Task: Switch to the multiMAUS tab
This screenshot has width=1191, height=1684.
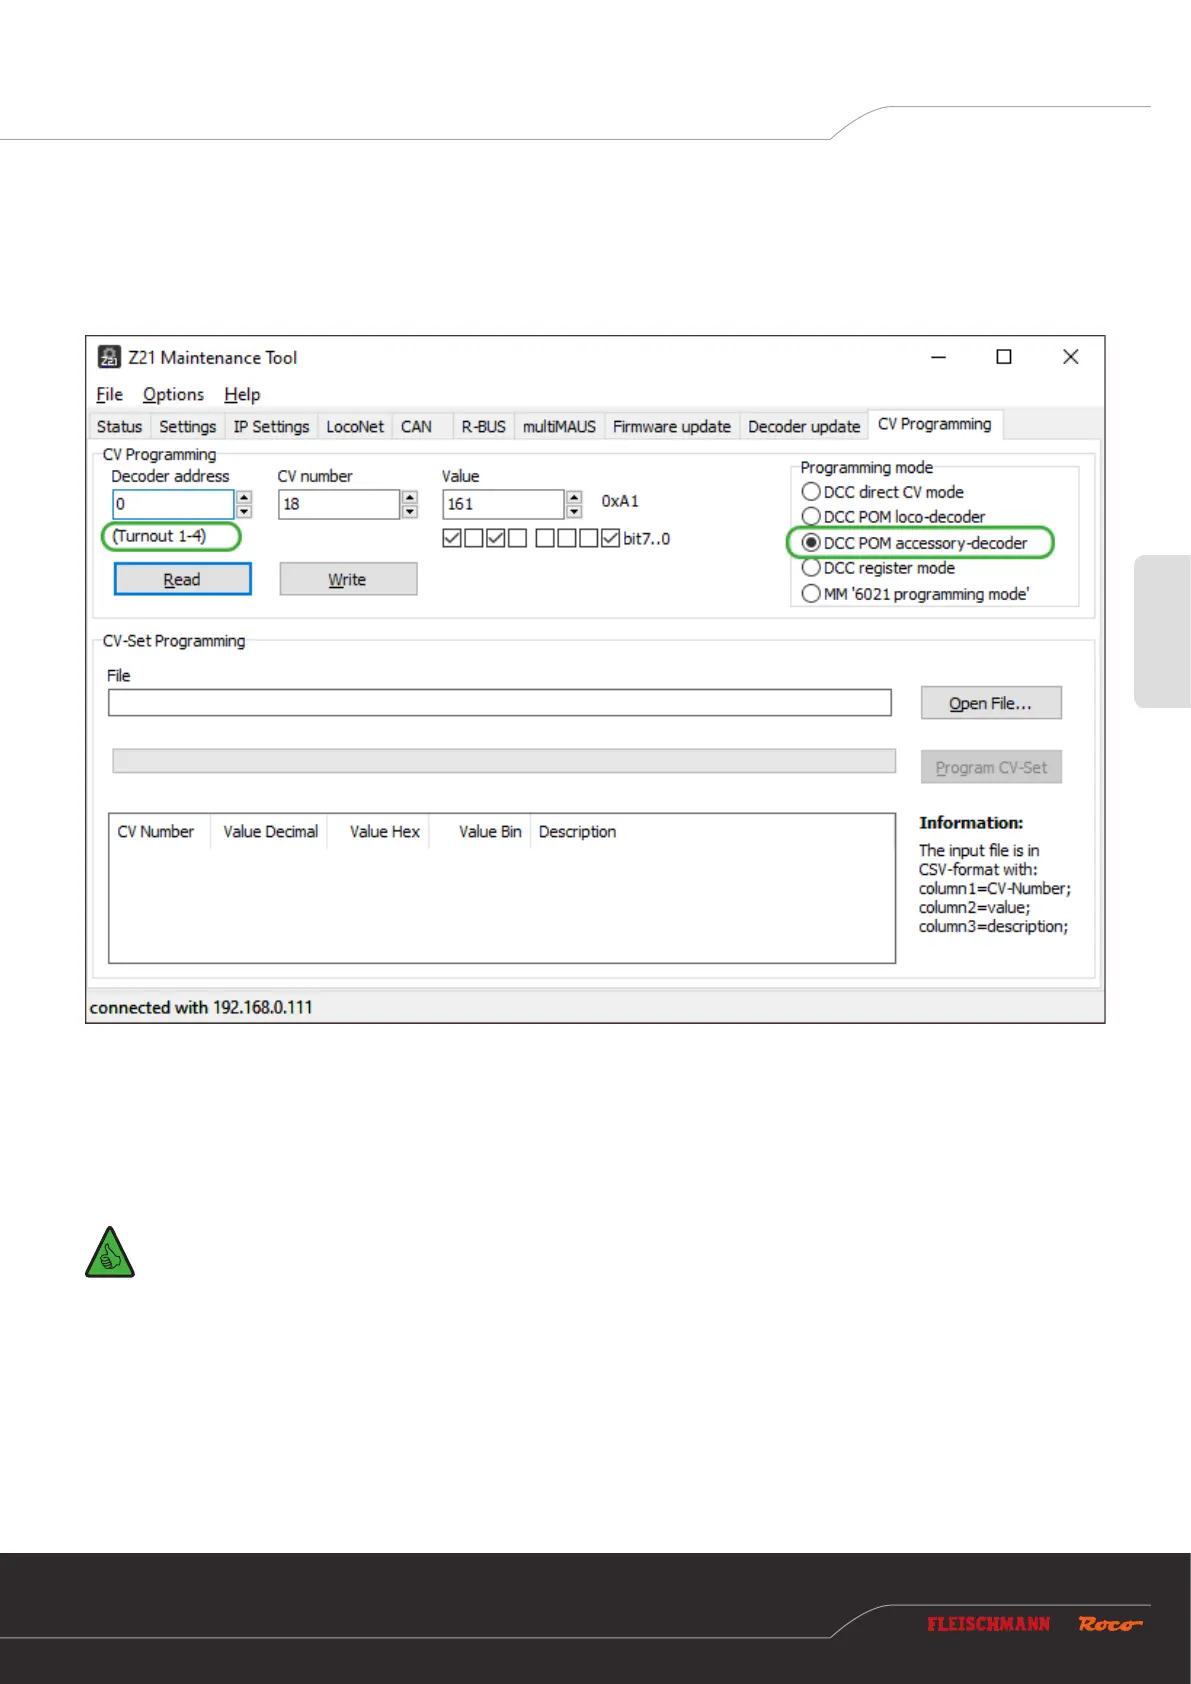Action: (x=559, y=427)
